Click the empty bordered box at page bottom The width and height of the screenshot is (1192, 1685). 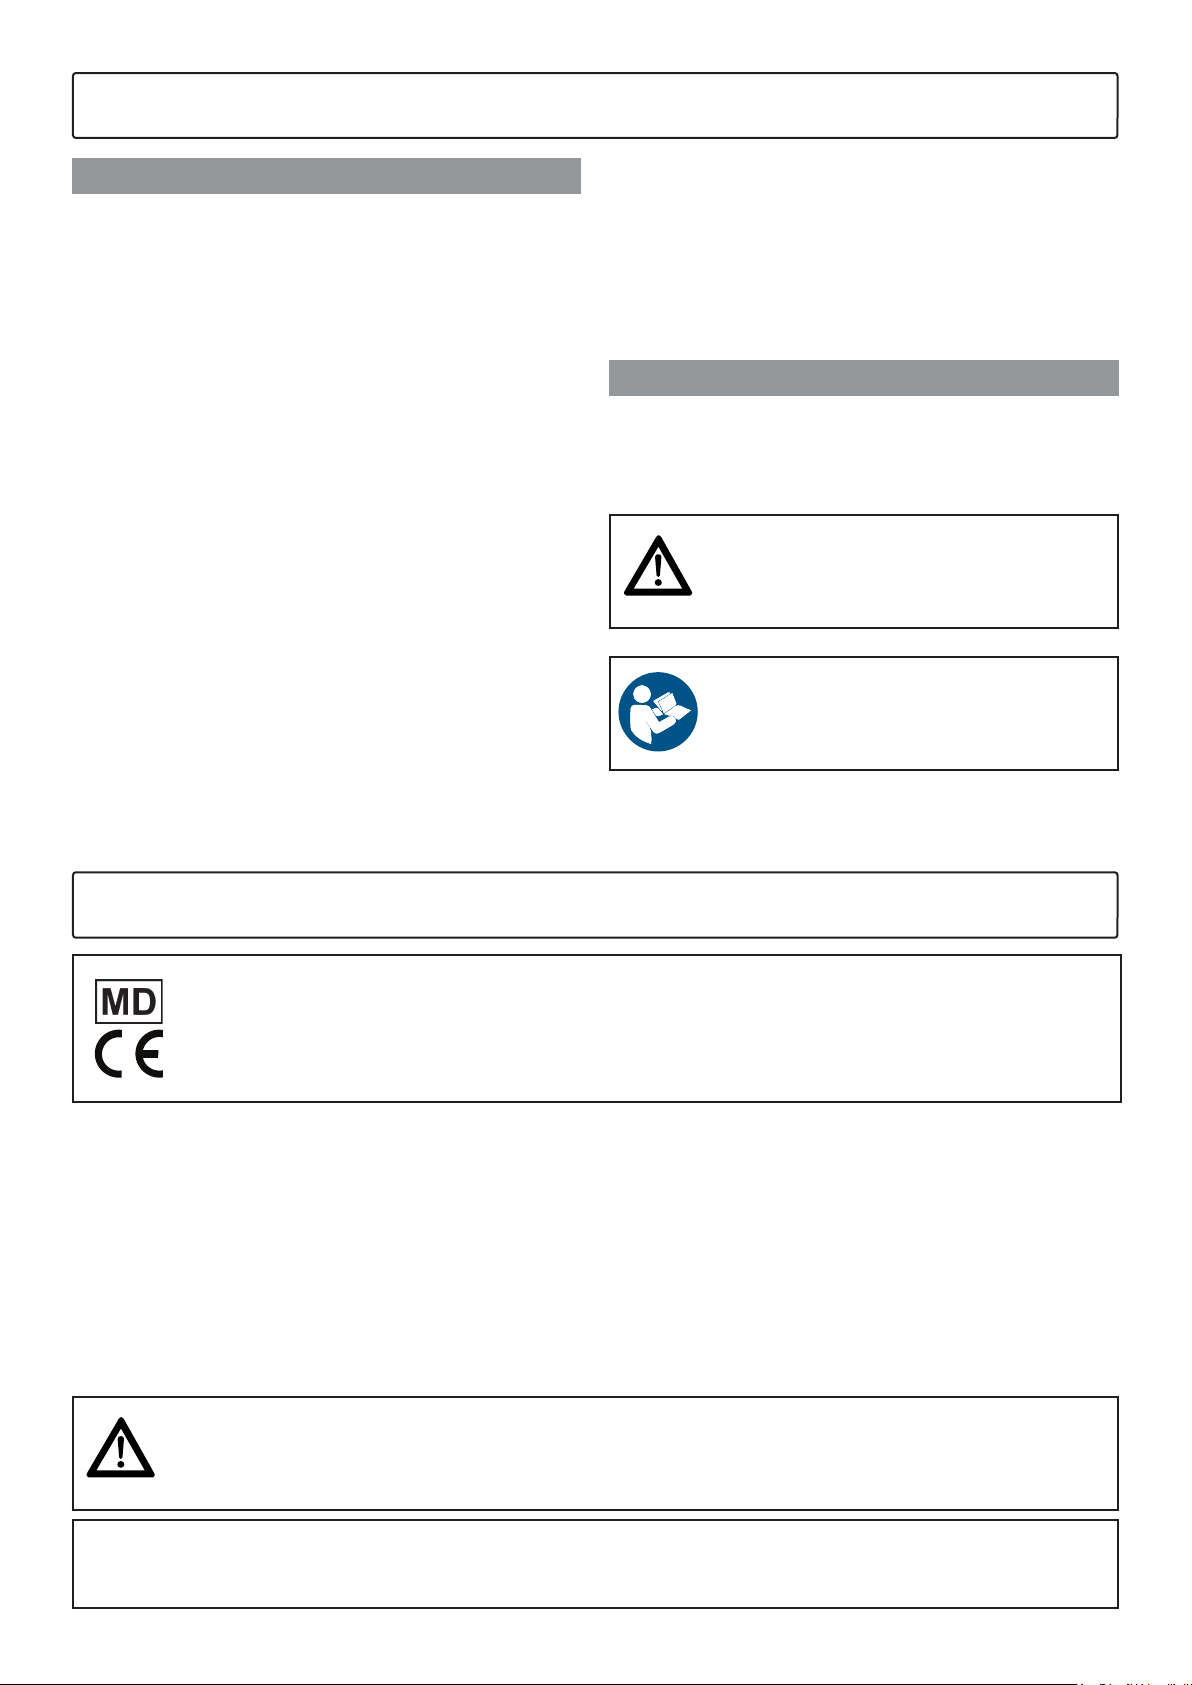tap(595, 1564)
